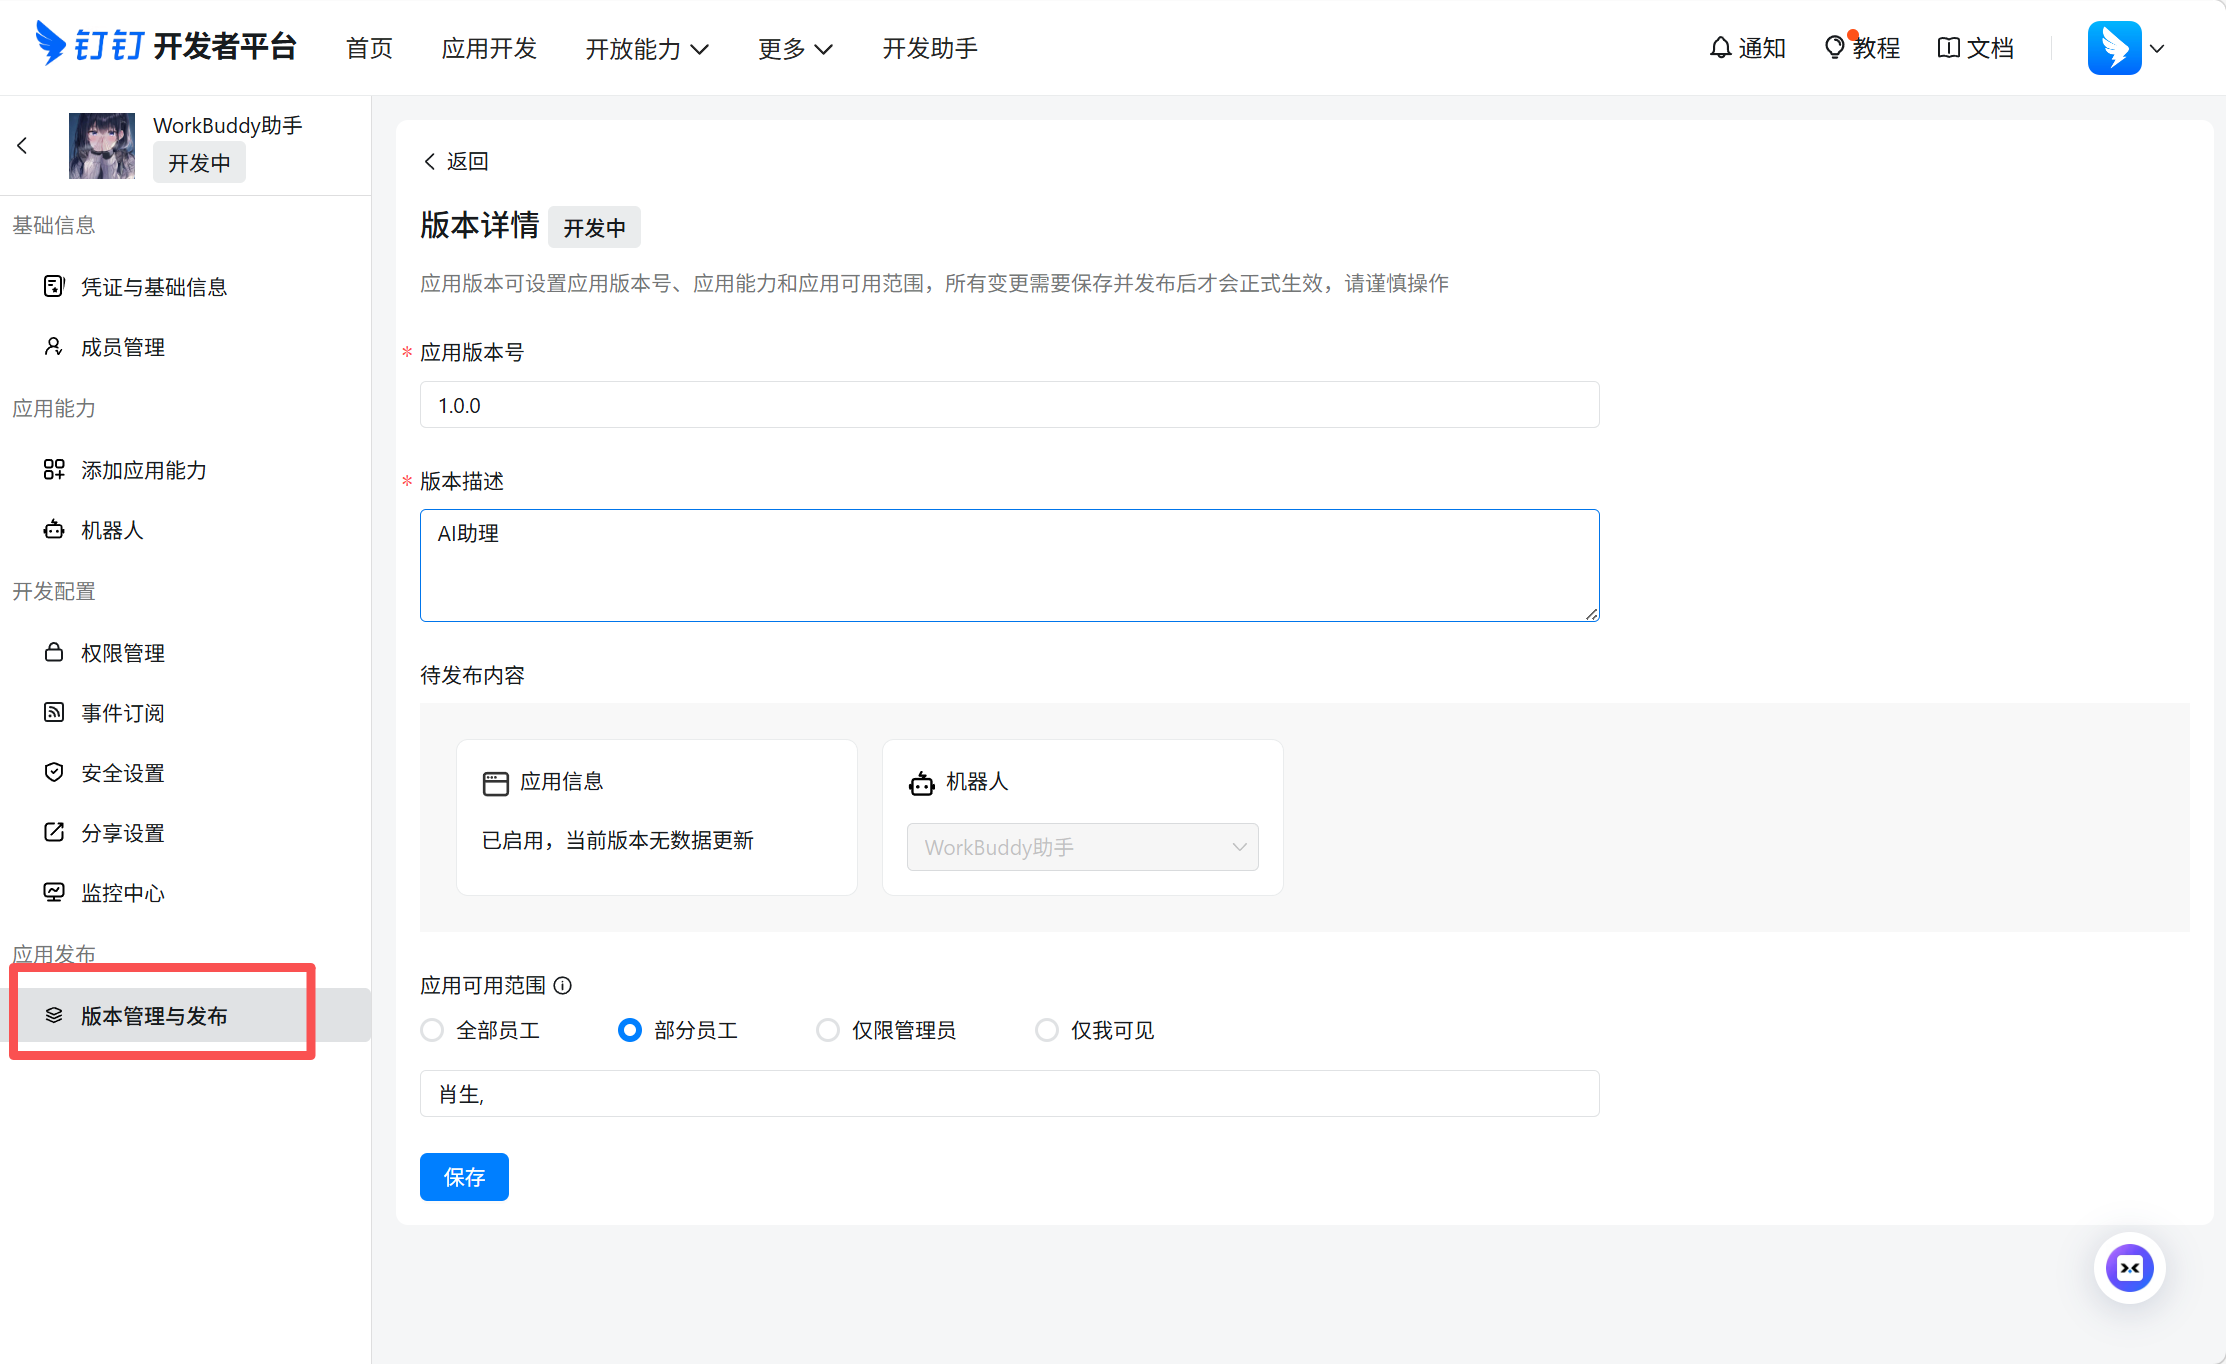Select the 全部员工 radio option
Viewport: 2226px width, 1364px height.
(432, 1030)
